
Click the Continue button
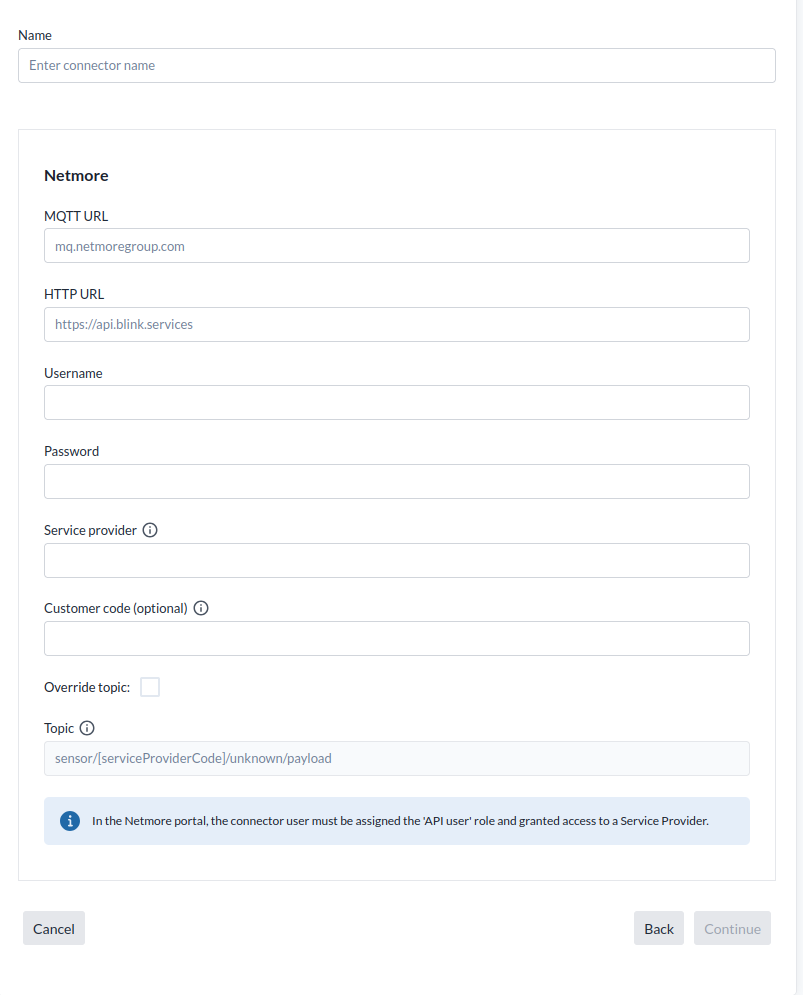coord(732,929)
